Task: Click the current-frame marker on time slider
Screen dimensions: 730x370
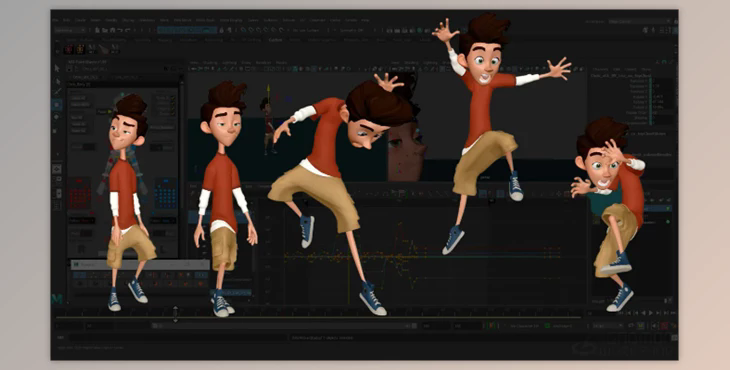Action: tap(176, 314)
